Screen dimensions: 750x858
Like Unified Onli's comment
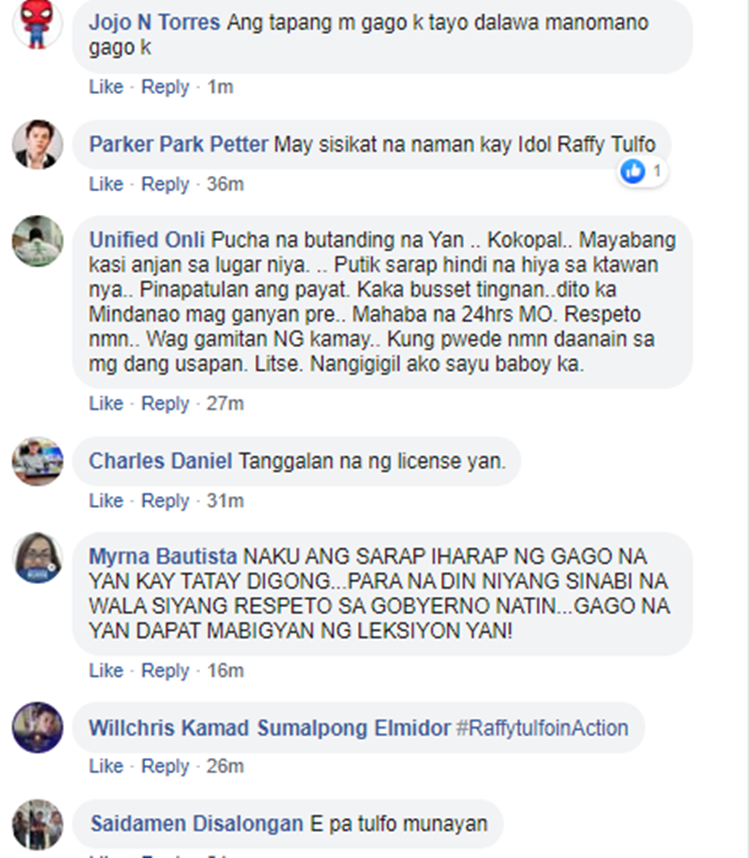click(106, 403)
